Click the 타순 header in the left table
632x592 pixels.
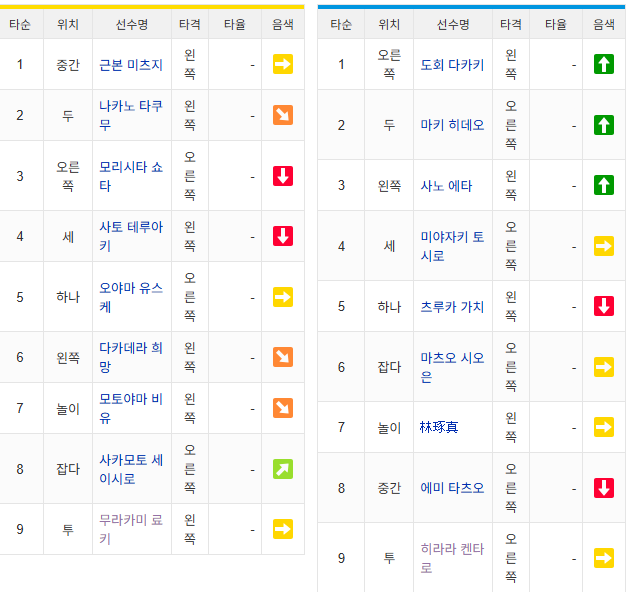point(20,25)
